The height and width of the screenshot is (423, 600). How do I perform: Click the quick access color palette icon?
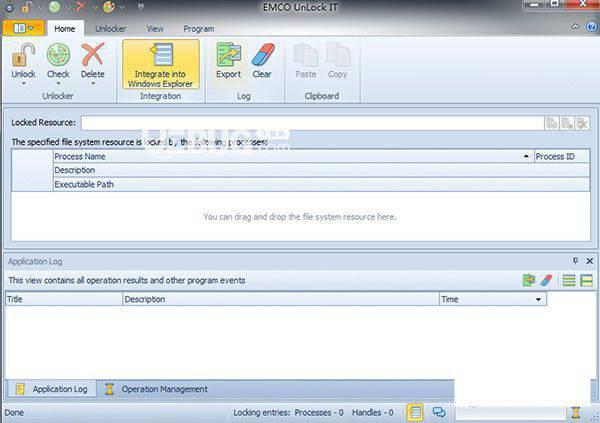[x=109, y=7]
